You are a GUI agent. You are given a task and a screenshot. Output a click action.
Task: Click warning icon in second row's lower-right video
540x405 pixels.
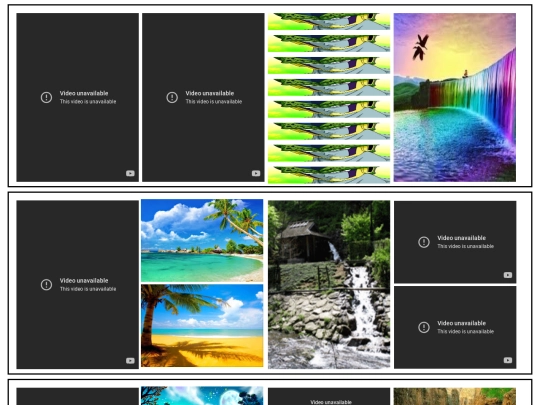tap(424, 327)
